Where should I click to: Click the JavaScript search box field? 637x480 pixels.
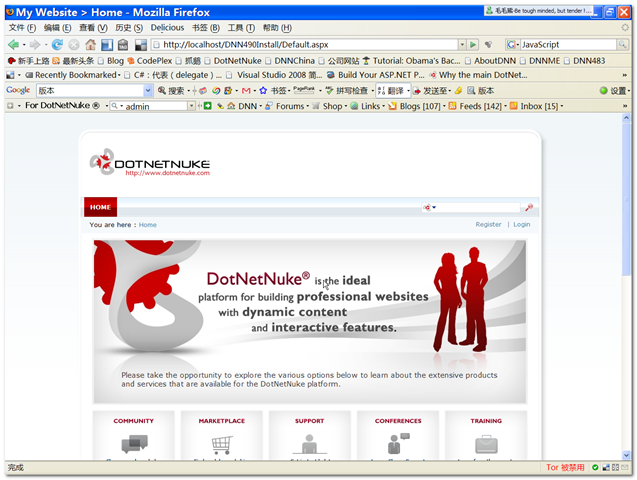[x=568, y=44]
